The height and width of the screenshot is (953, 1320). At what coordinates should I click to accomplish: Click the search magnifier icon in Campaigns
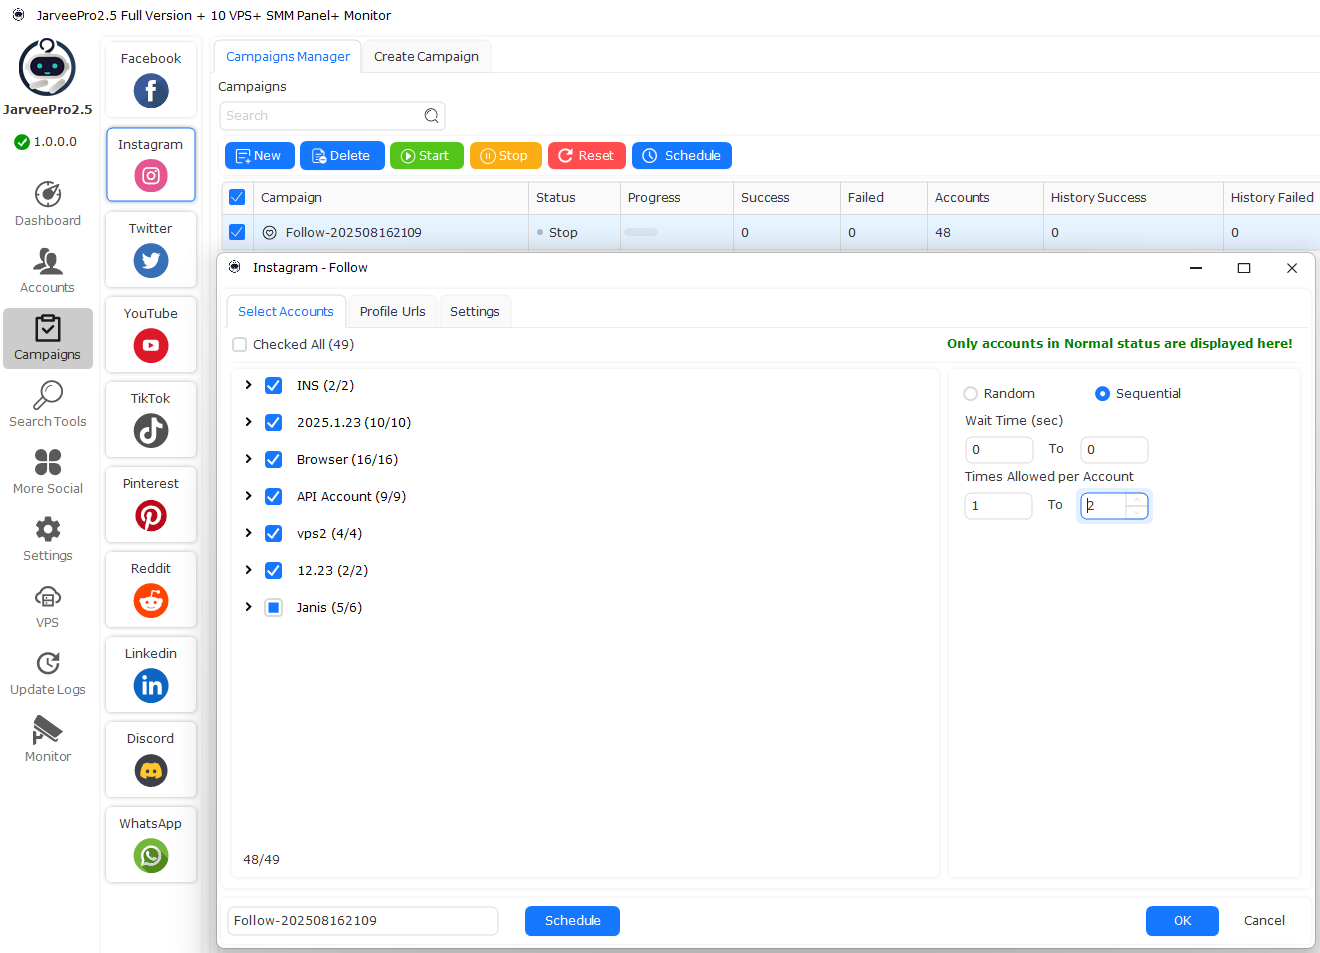431,116
